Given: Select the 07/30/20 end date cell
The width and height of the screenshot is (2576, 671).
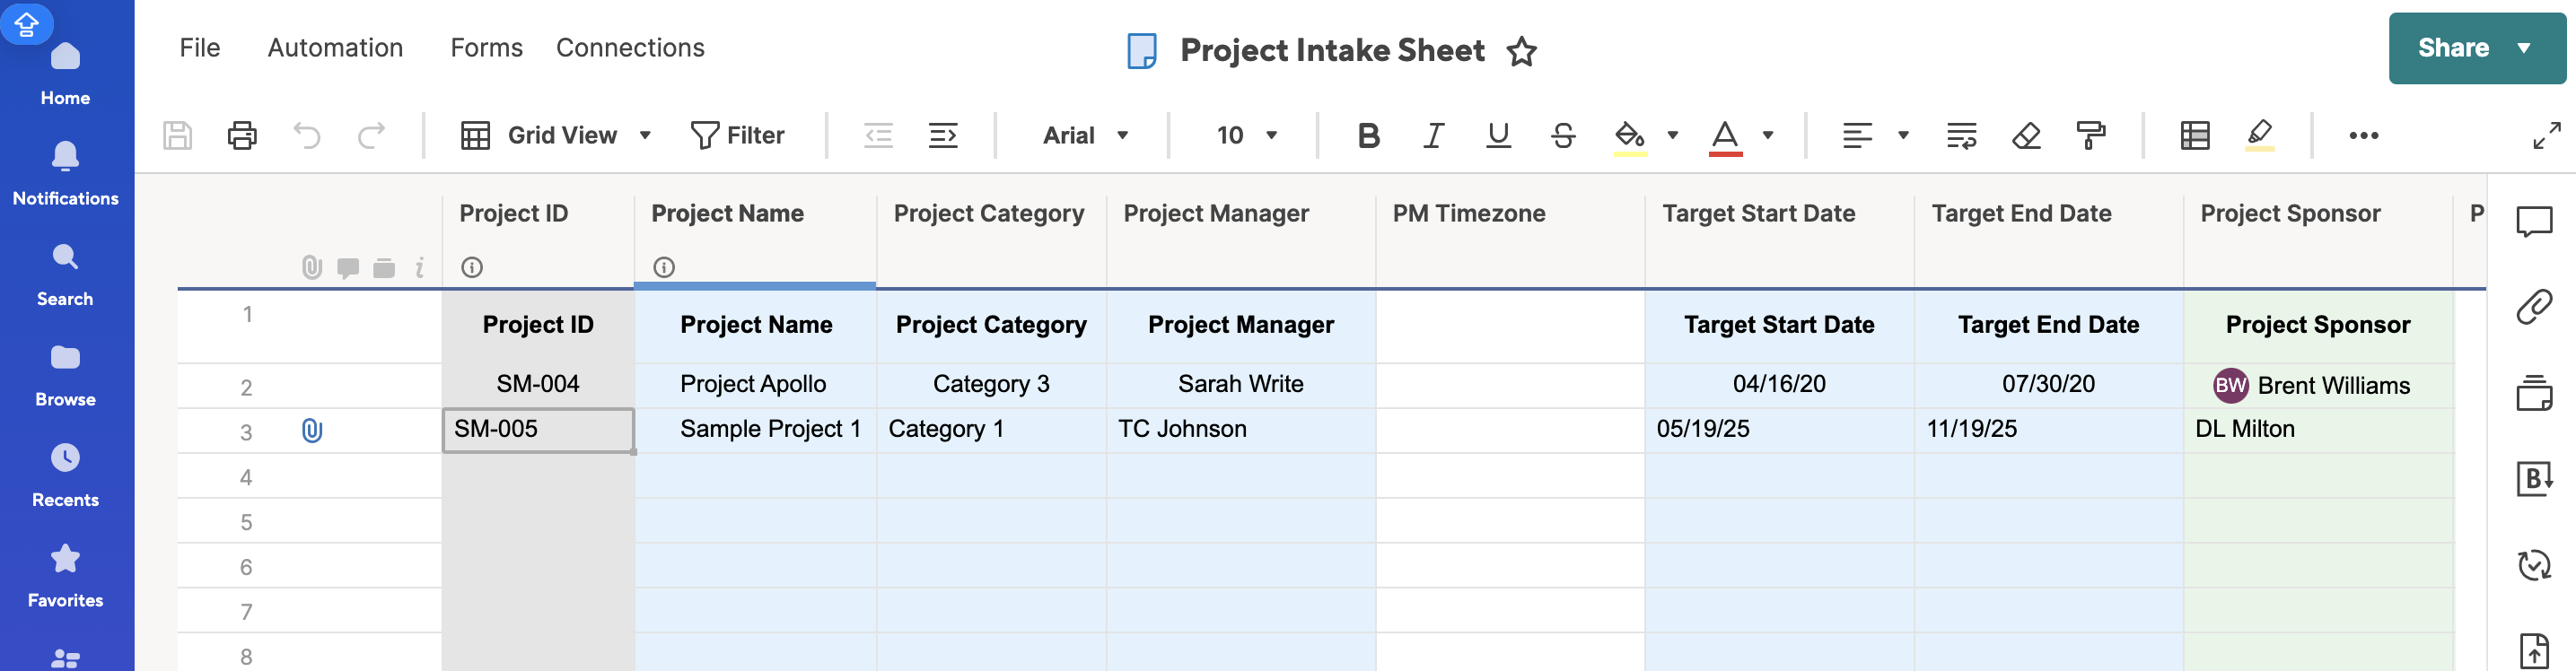Looking at the screenshot, I should tap(2048, 385).
